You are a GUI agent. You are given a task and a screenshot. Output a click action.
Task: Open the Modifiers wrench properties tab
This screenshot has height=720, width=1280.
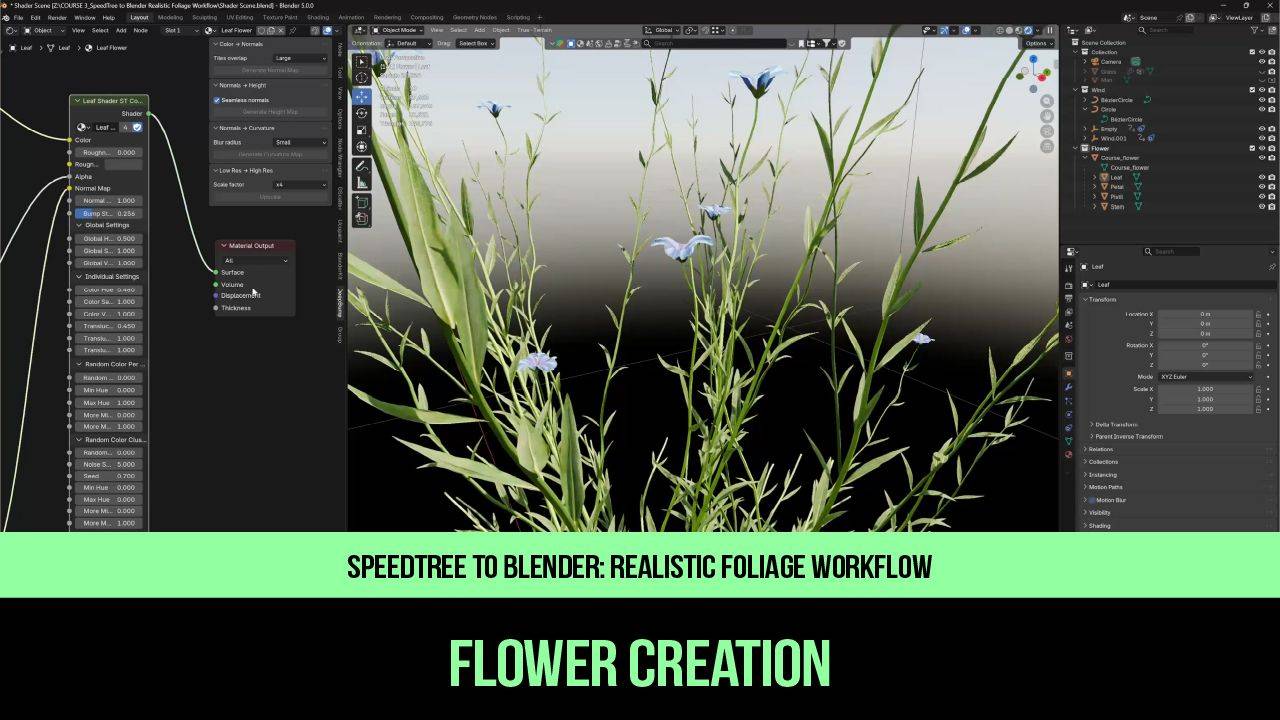coord(1069,387)
